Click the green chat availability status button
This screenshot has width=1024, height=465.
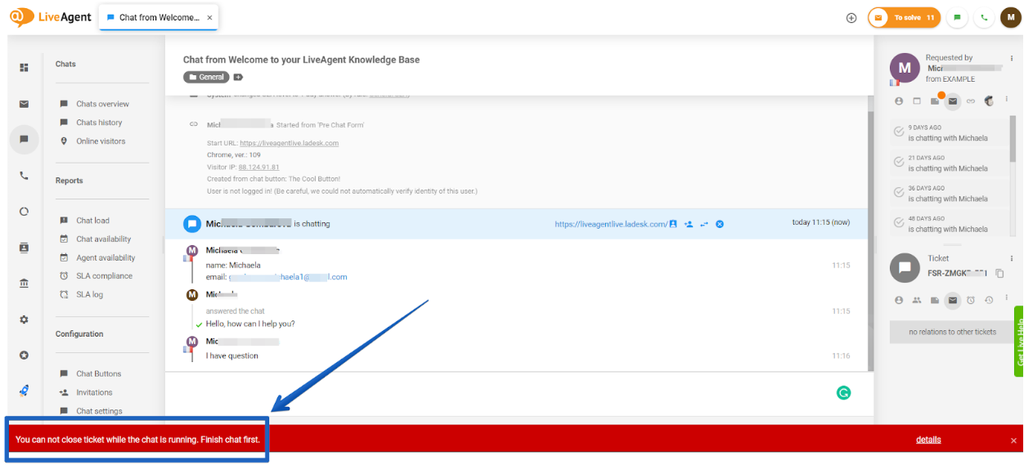coord(958,17)
